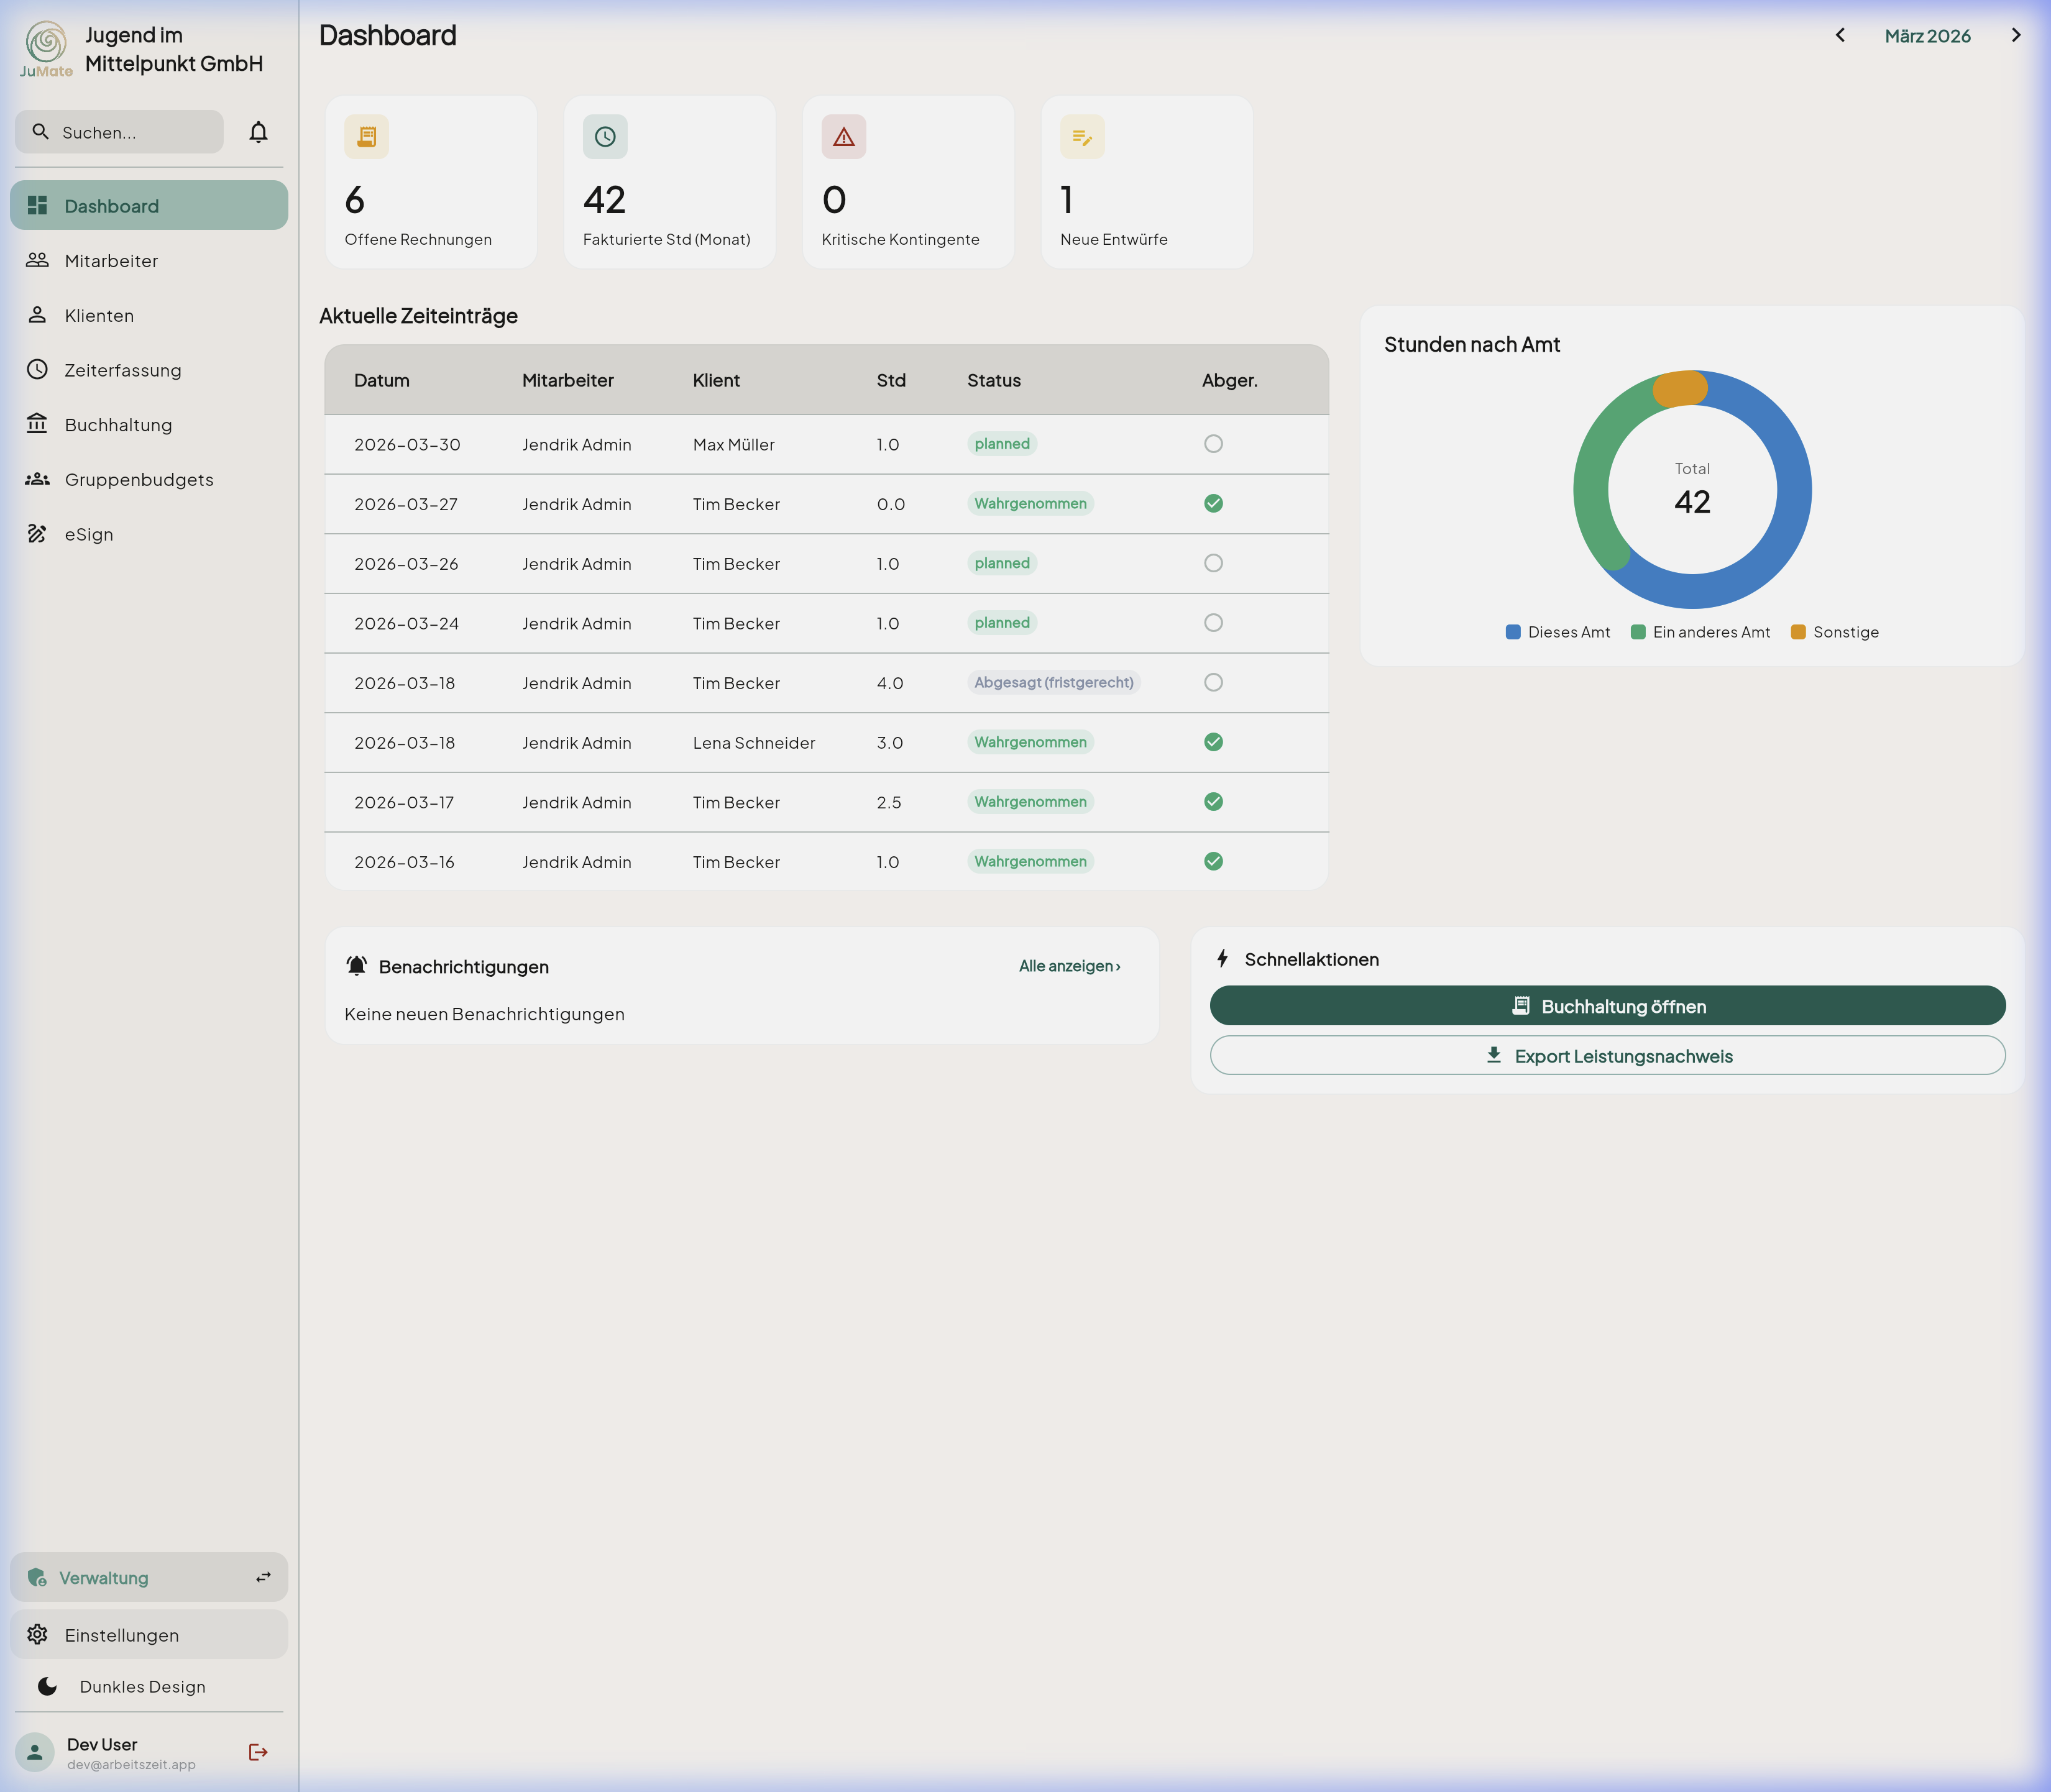The width and height of the screenshot is (2051, 1792).
Task: Click the Sonstige legend swatch in the chart
Action: (1799, 631)
